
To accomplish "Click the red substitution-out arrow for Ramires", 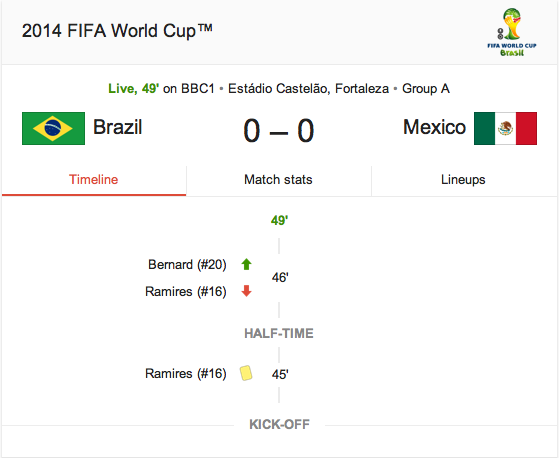I will point(246,291).
